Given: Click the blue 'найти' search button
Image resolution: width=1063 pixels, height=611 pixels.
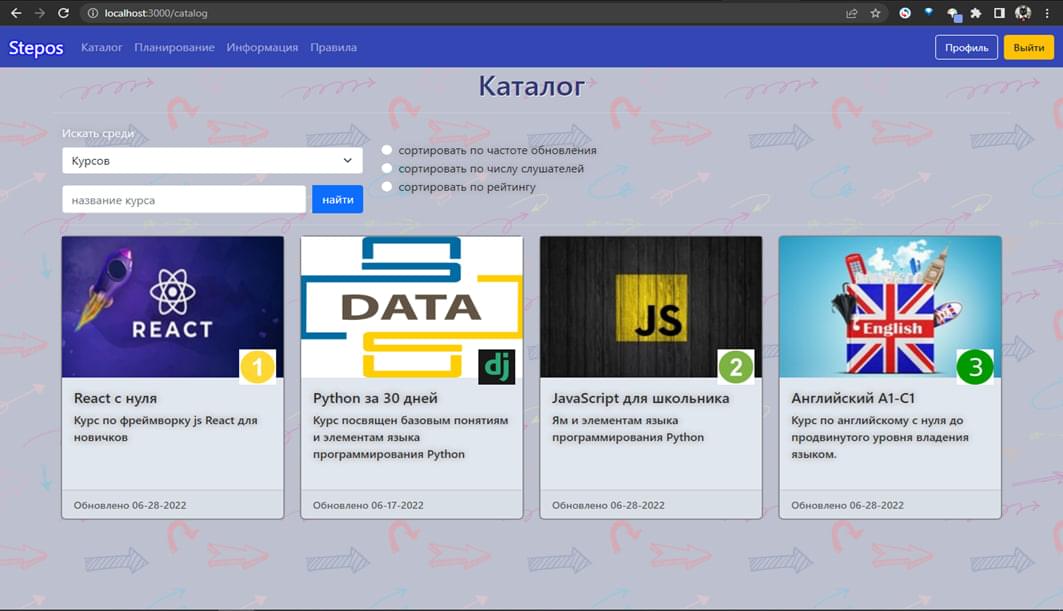Looking at the screenshot, I should click(337, 200).
